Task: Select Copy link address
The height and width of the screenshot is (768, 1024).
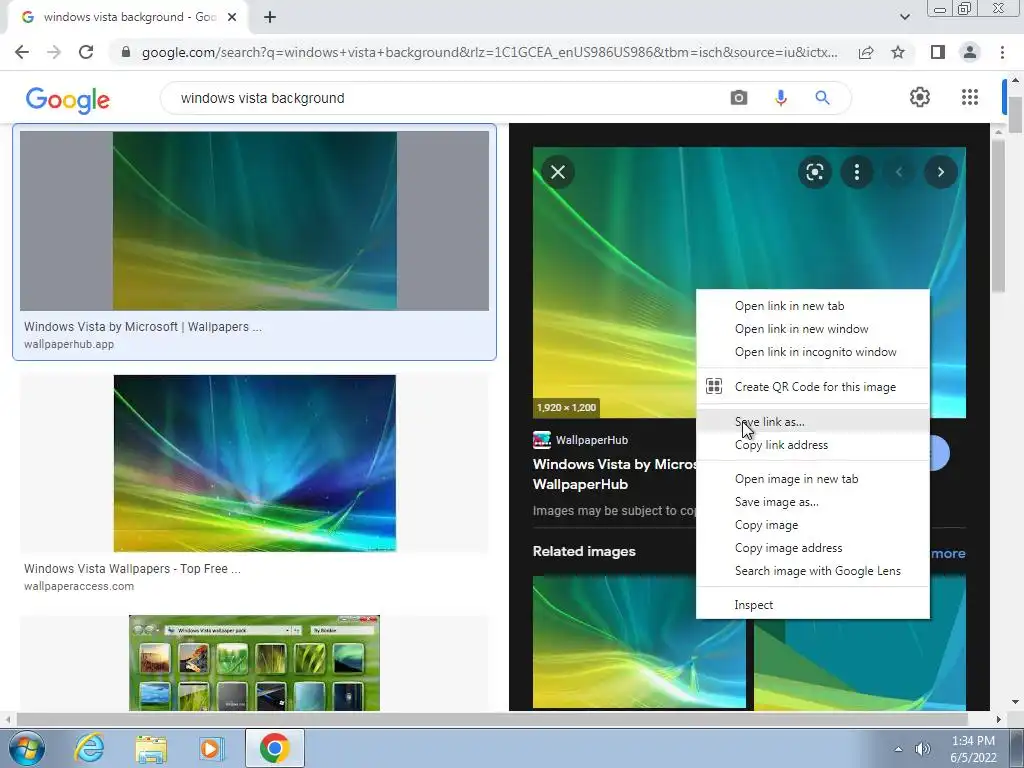Action: [x=812, y=445]
